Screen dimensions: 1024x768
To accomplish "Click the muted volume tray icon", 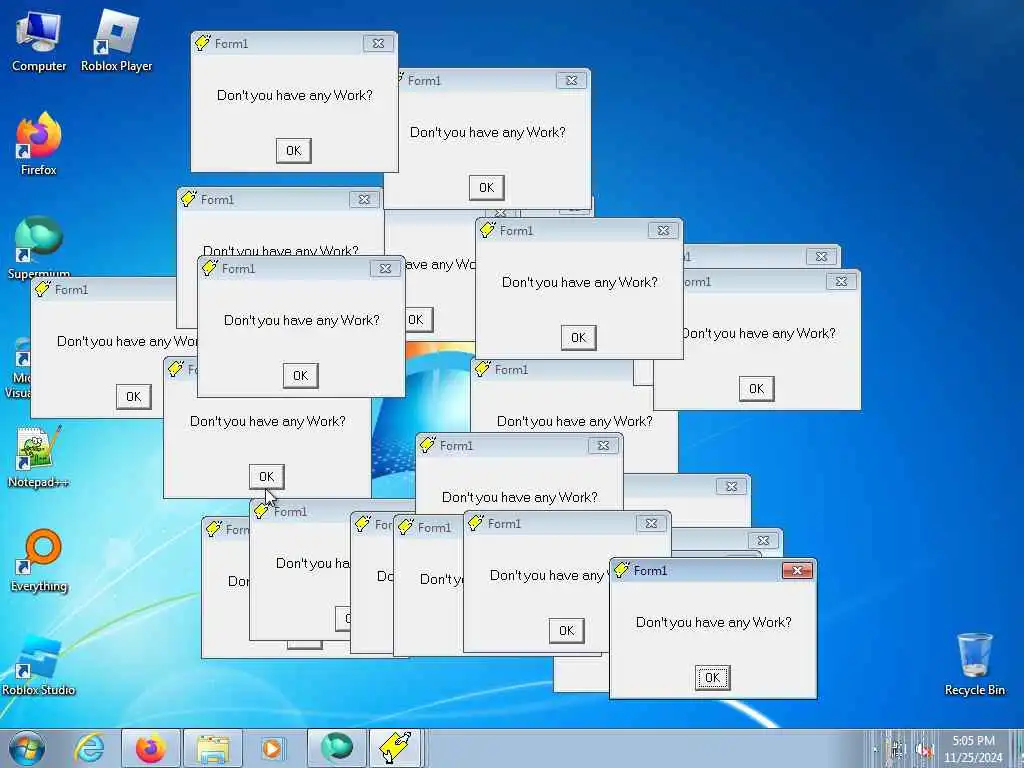I will (x=924, y=749).
